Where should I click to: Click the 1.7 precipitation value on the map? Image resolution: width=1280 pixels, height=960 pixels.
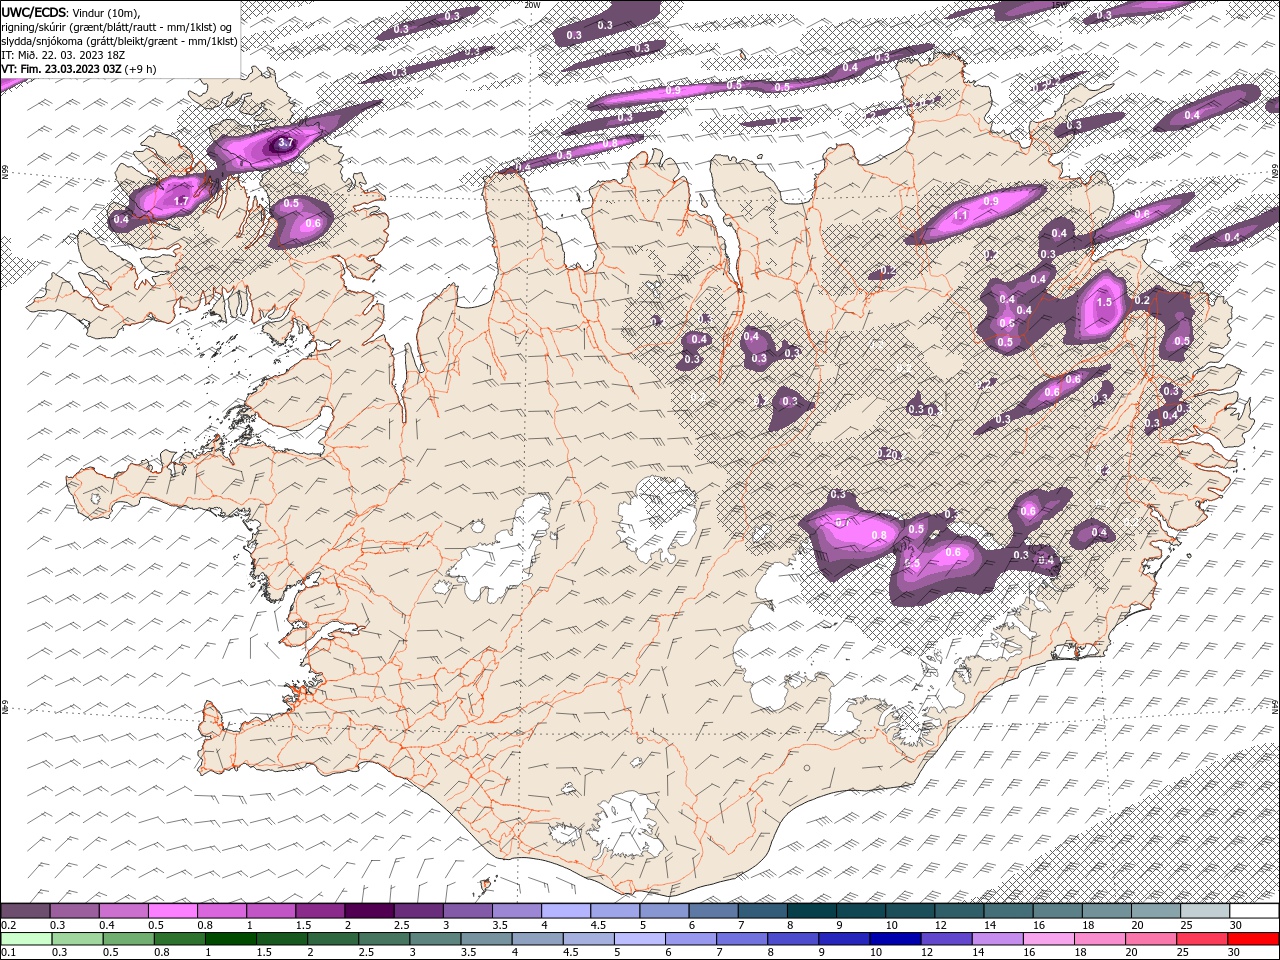[181, 201]
